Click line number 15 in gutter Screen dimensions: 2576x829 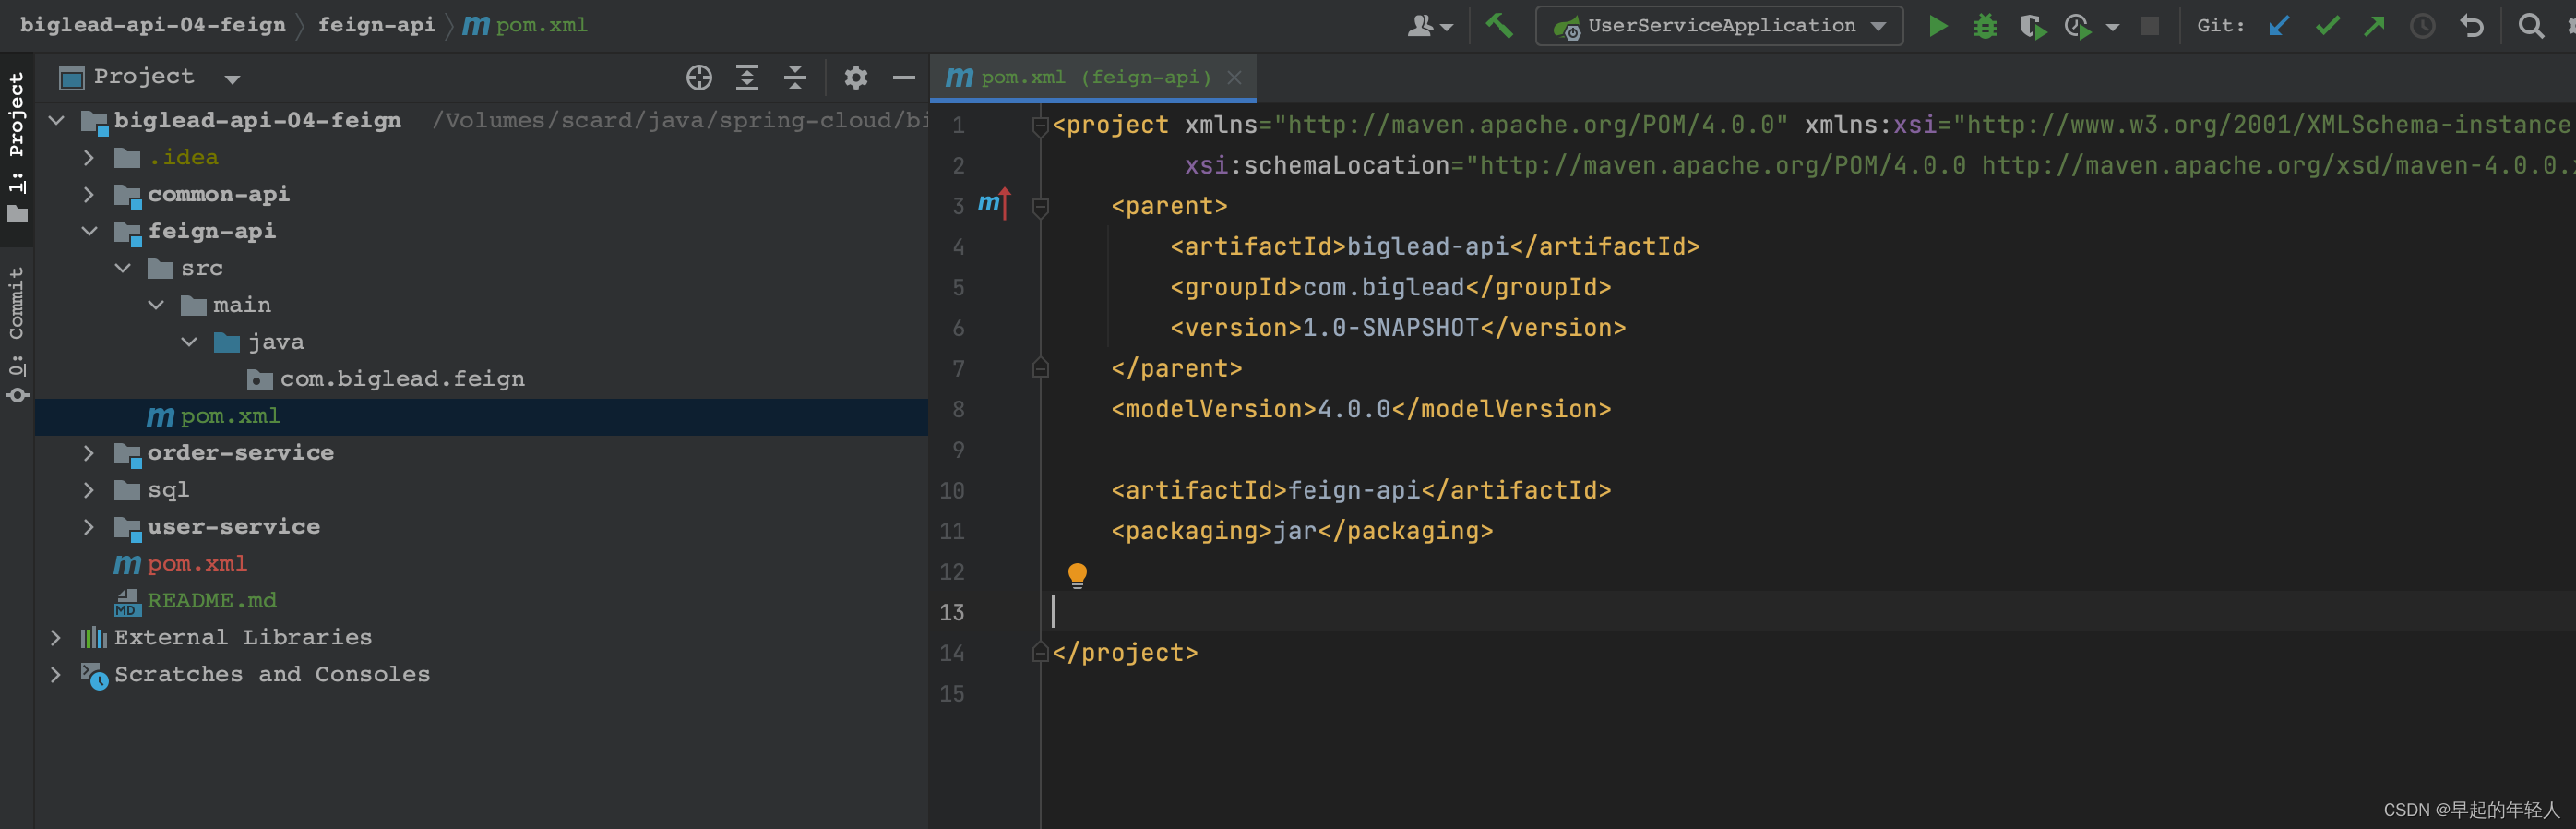pos(952,695)
